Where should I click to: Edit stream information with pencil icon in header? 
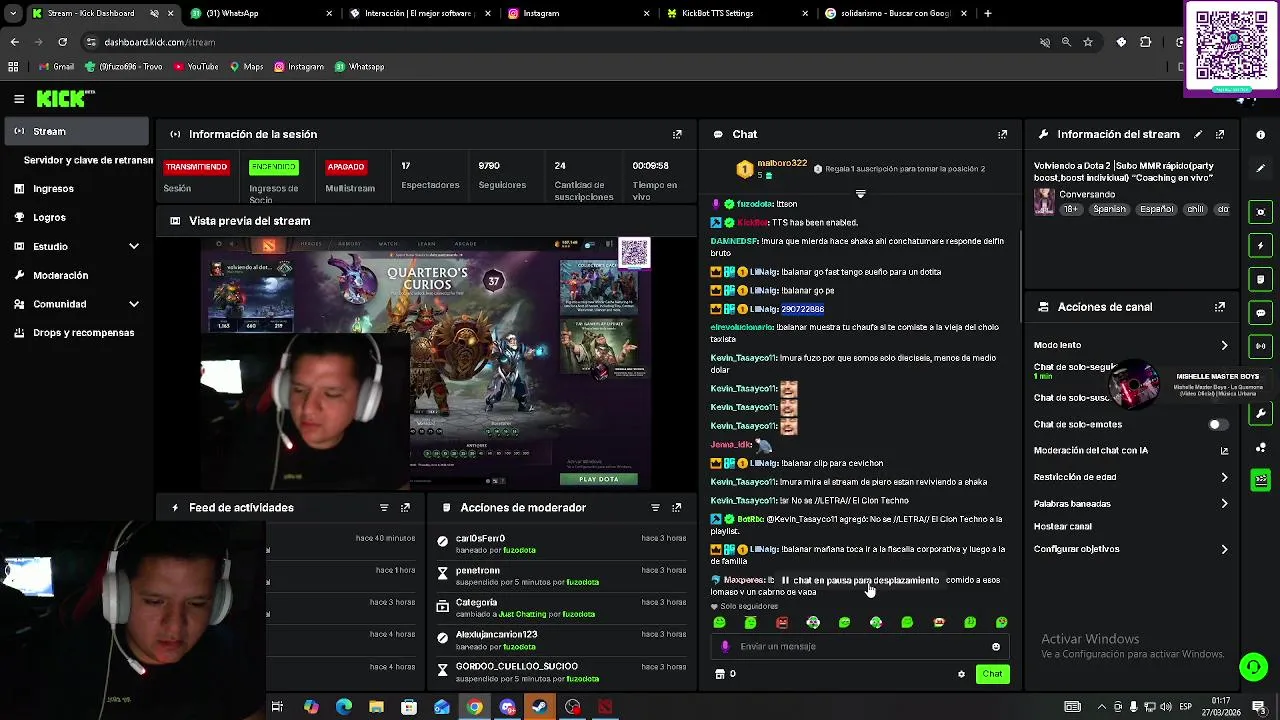coord(1198,134)
